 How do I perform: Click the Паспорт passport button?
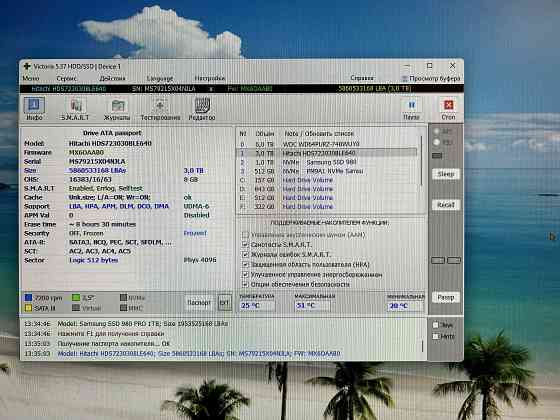click(x=199, y=302)
